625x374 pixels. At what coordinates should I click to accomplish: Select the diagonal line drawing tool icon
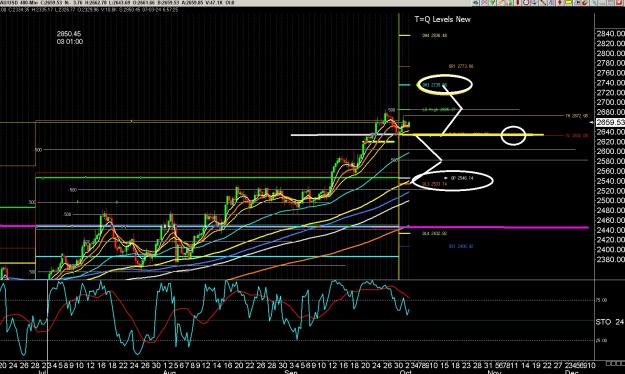[x=543, y=2]
